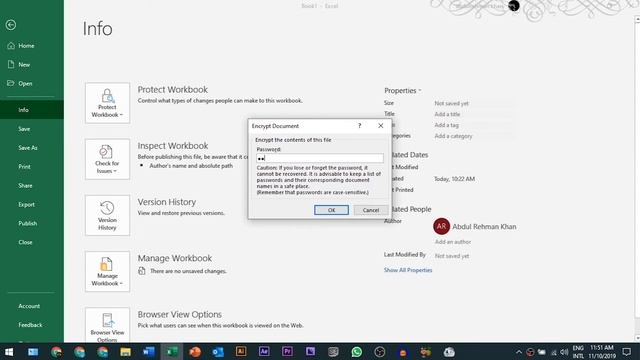This screenshot has width=640, height=360.
Task: Click the Version History button
Action: pos(107,216)
